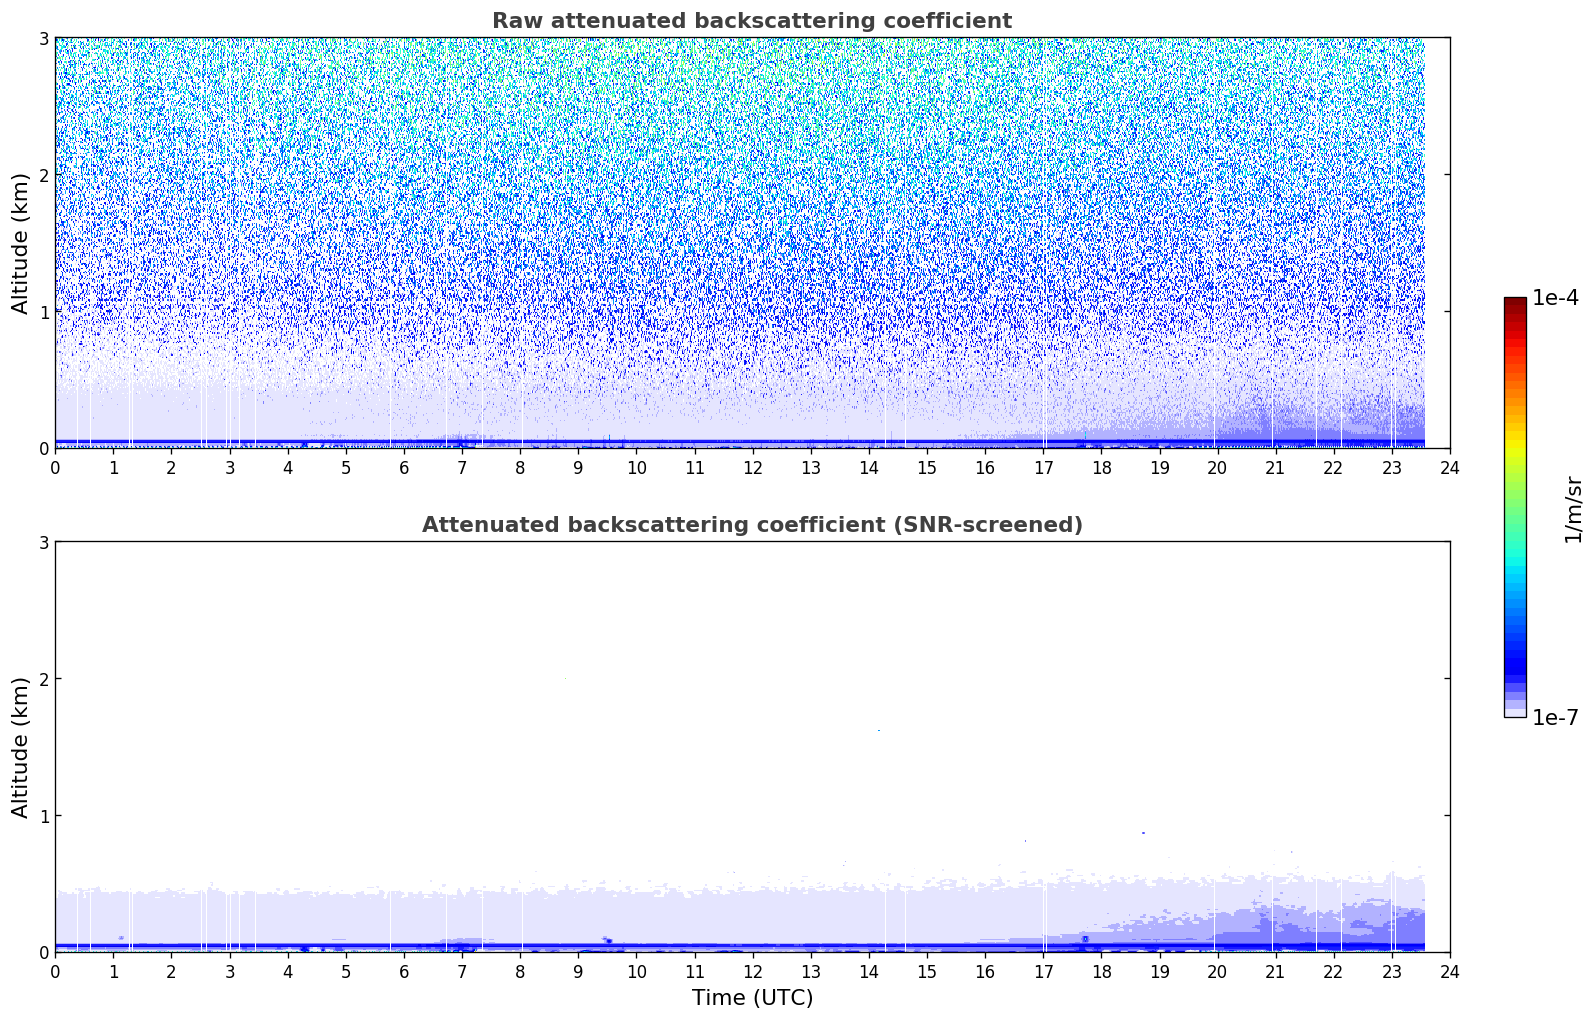Click the '1e-7' colorbar minimum label
The height and width of the screenshot is (1020, 1595).
tap(1554, 718)
